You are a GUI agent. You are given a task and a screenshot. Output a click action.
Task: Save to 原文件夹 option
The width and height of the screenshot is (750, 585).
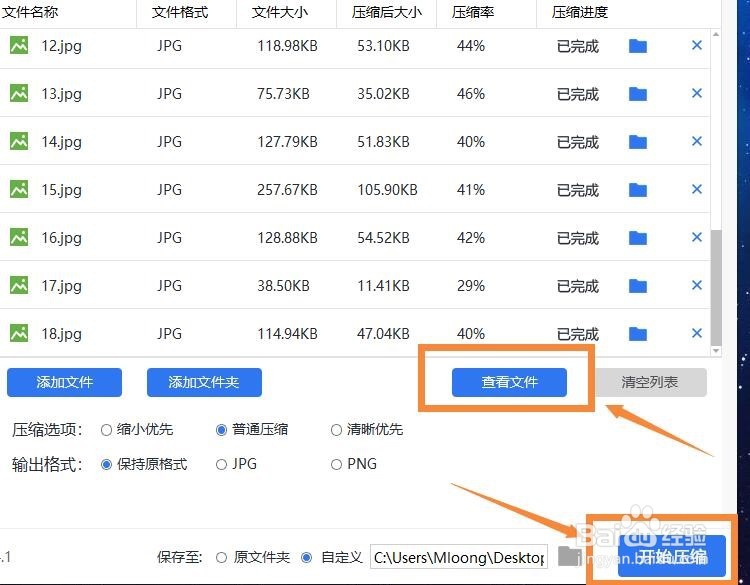253,557
